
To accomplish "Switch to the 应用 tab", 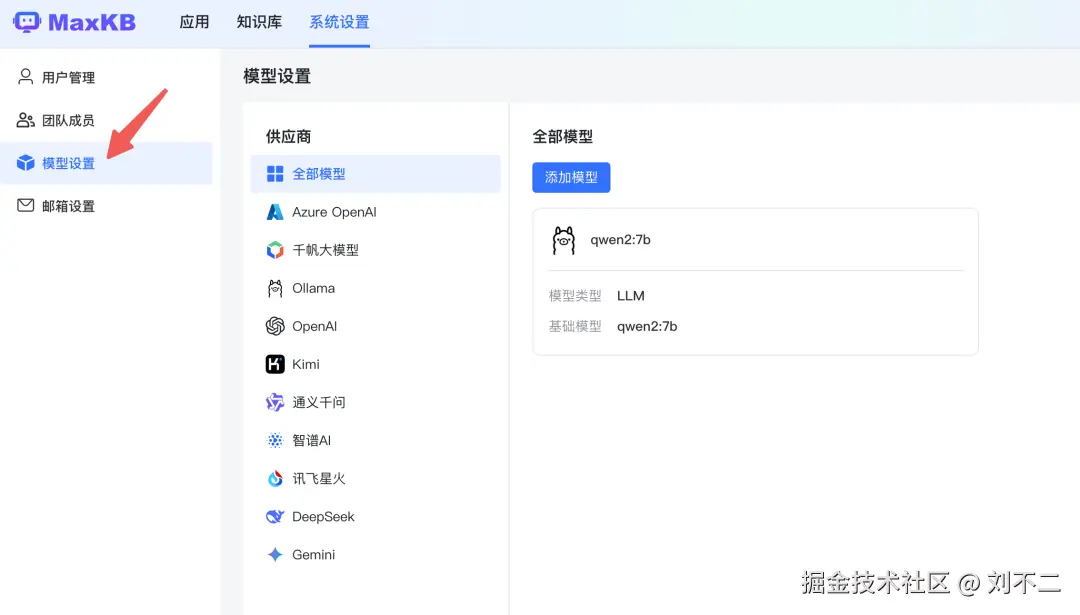I will [194, 21].
